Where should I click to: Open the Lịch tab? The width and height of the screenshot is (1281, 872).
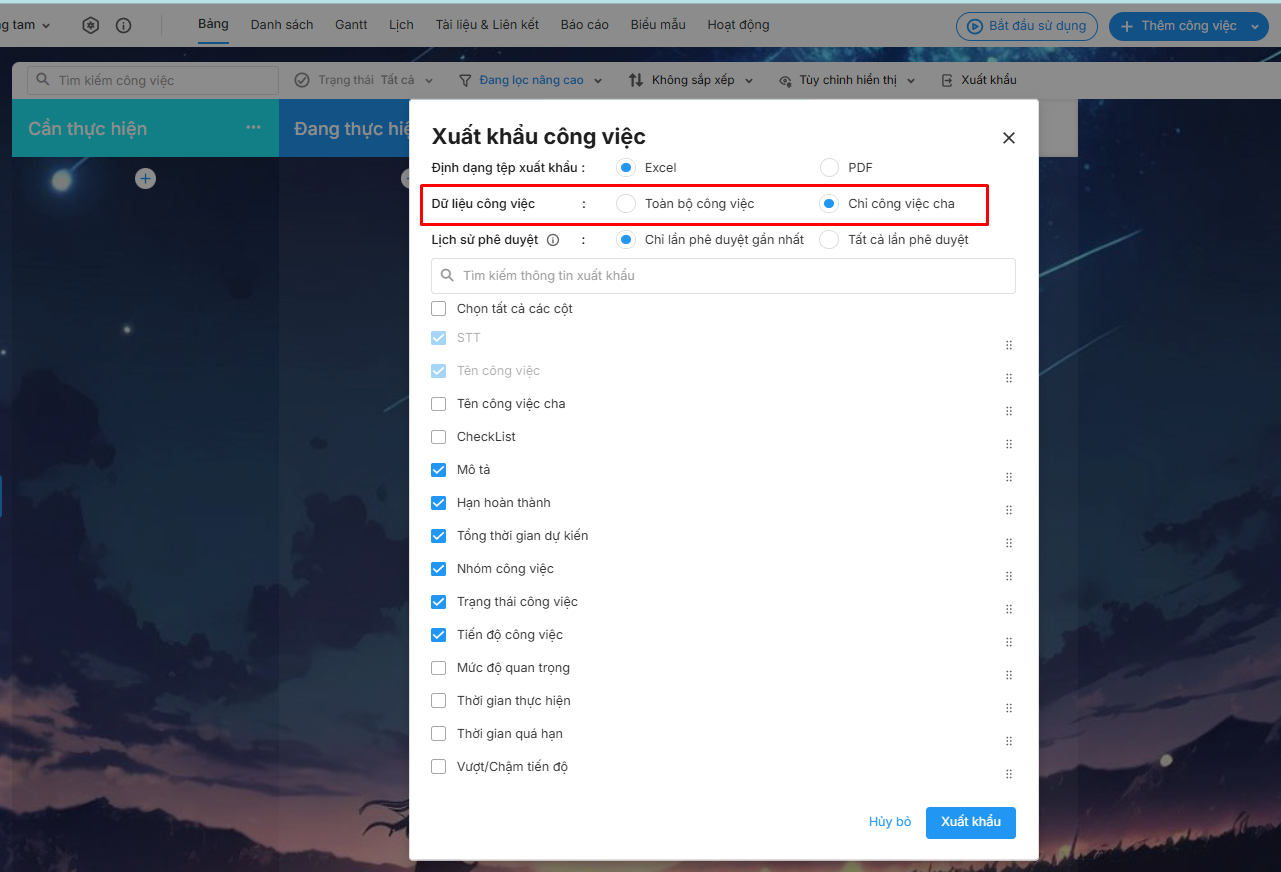[401, 25]
